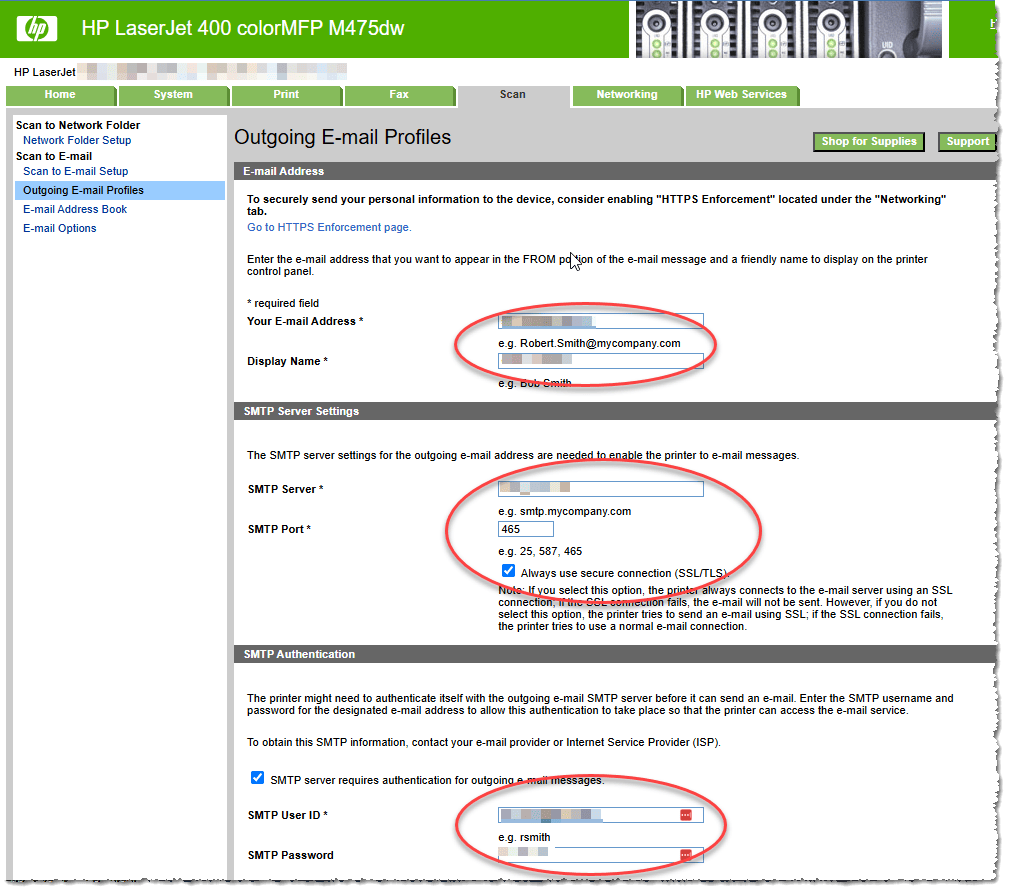
Task: Open the E-mail Address Book page
Action: pos(74,209)
